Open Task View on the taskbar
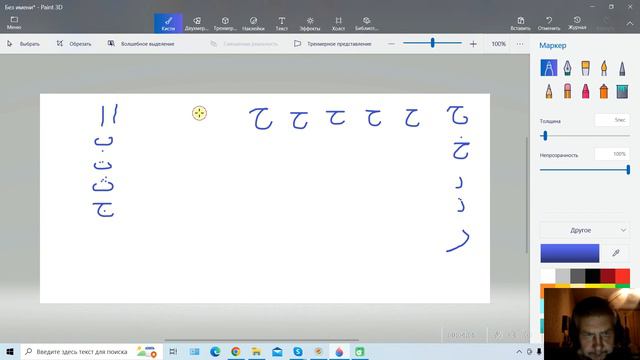 tap(173, 351)
